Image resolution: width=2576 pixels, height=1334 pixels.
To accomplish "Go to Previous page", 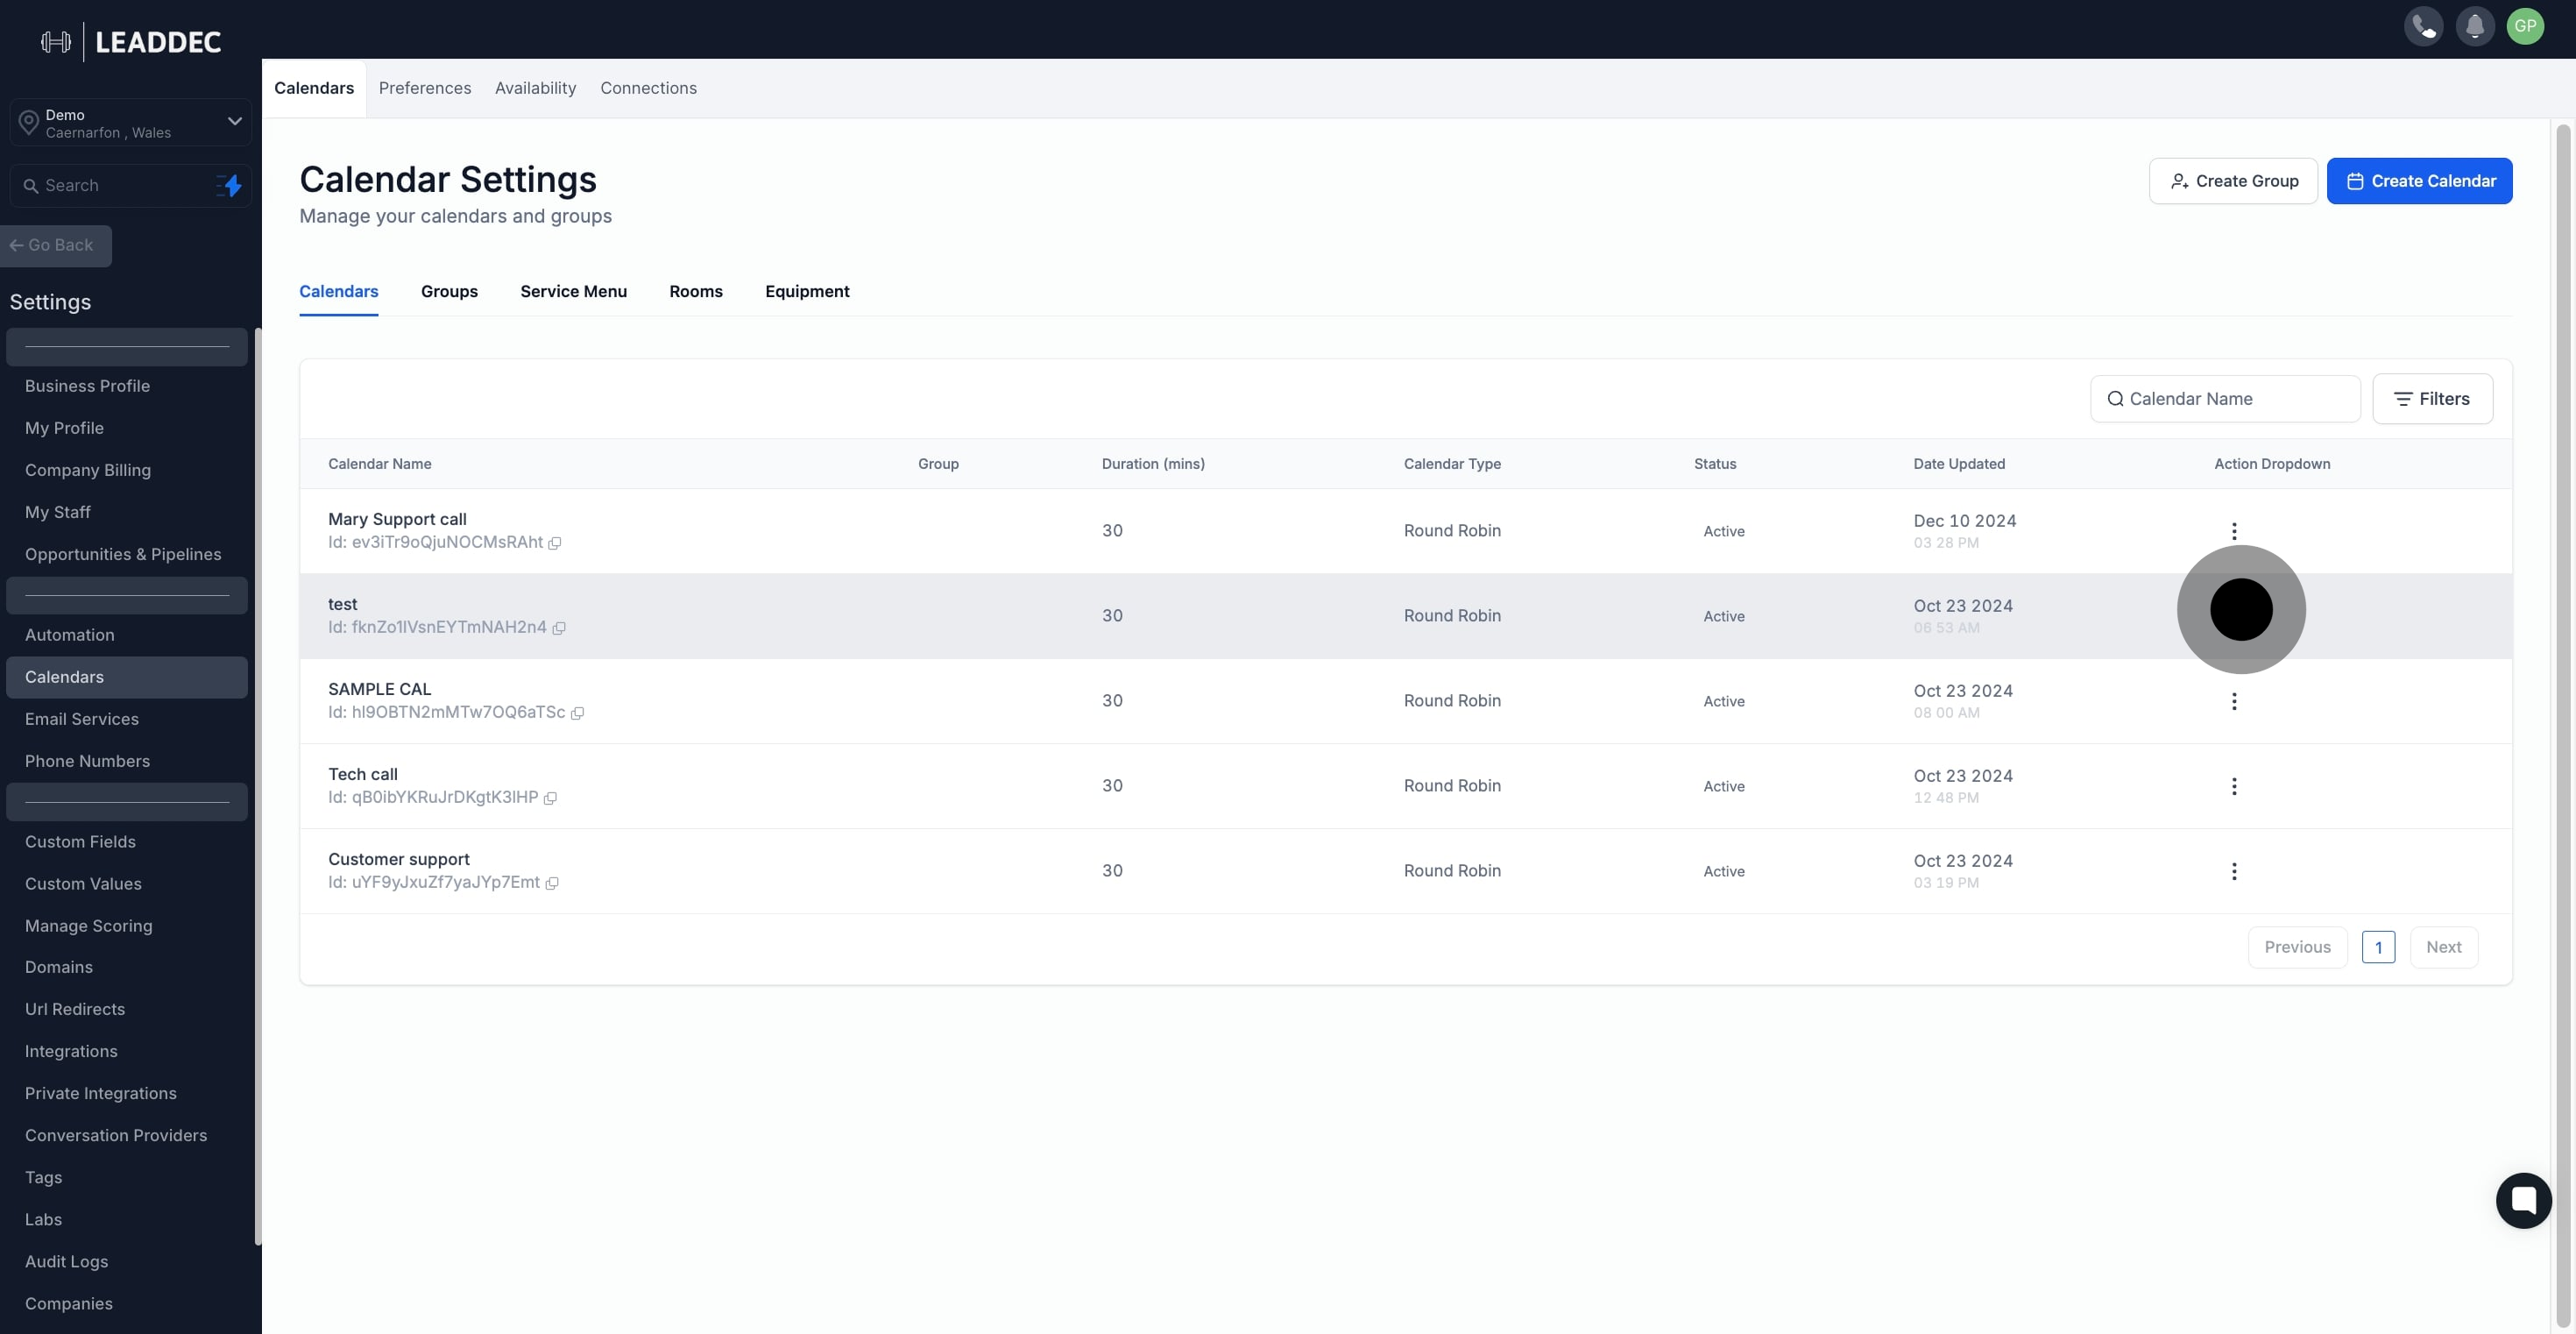I will [2297, 947].
